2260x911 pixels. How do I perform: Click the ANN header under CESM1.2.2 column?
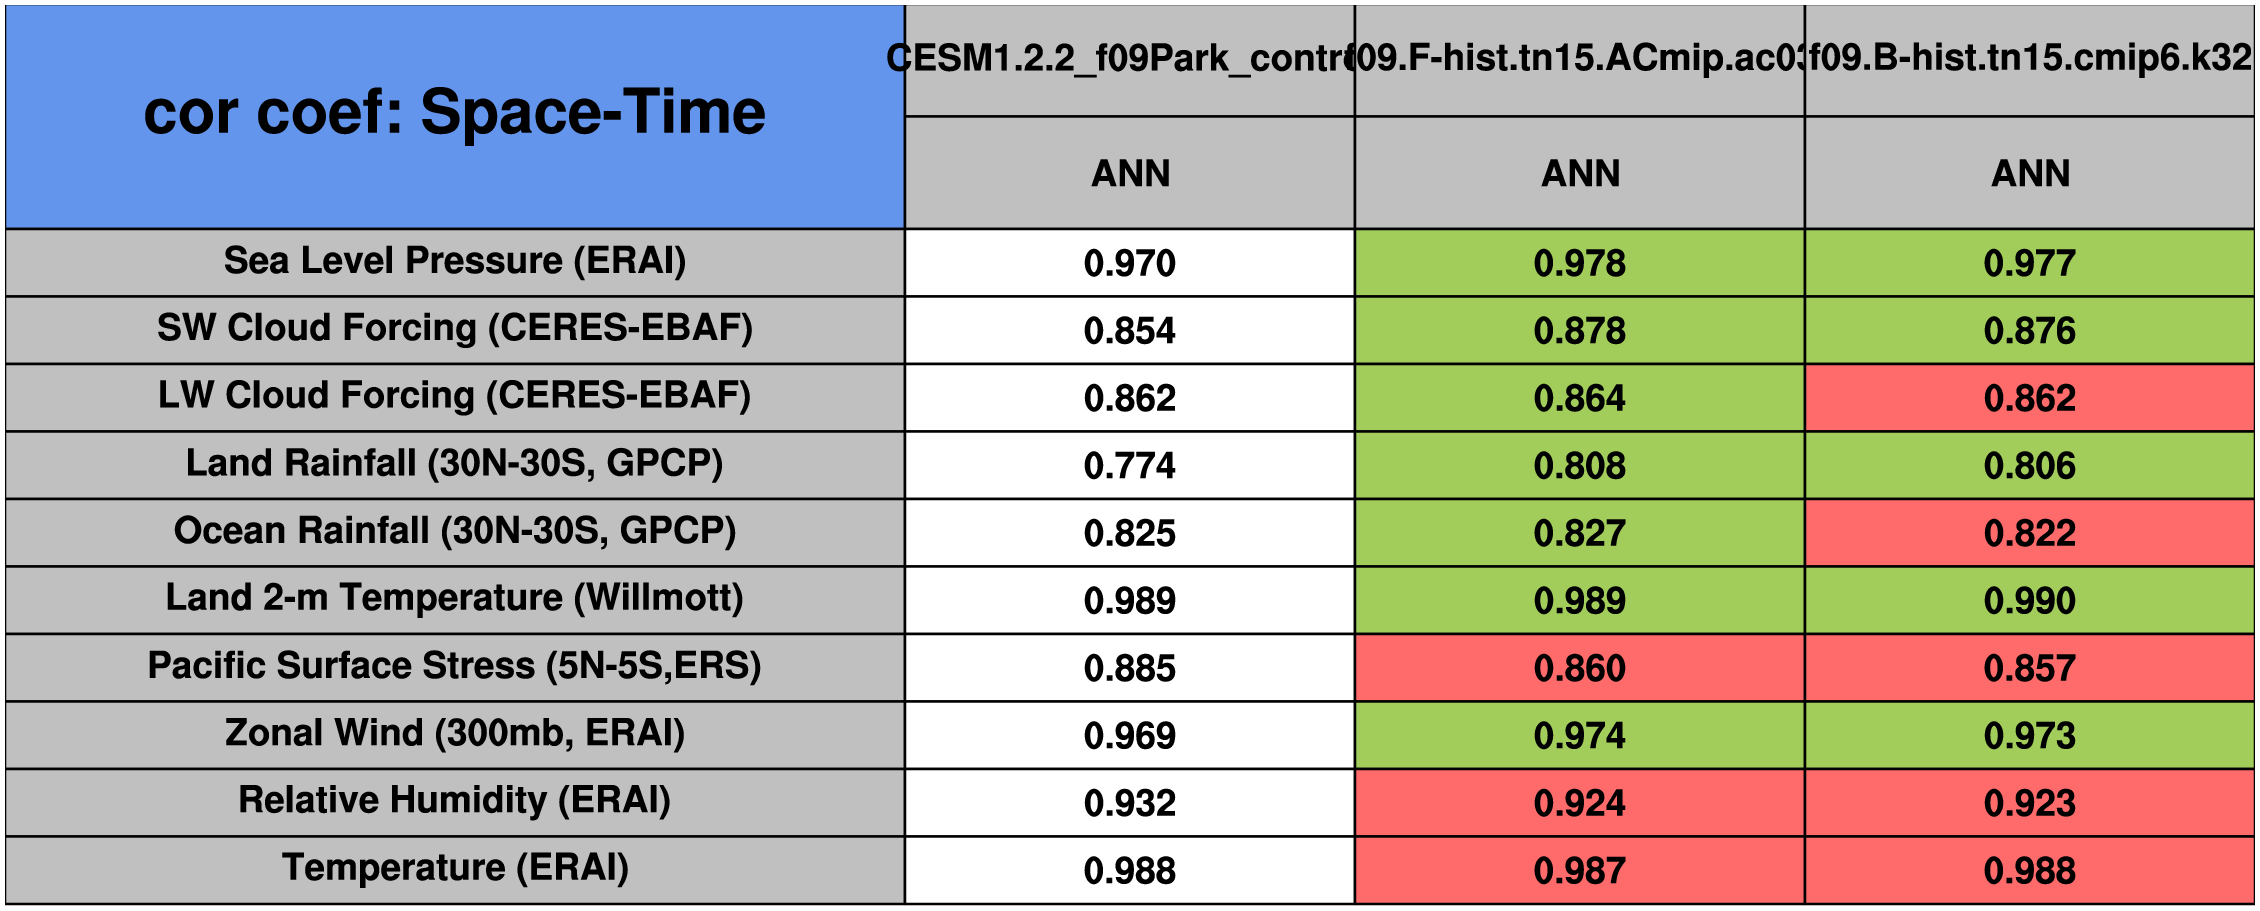1129,174
